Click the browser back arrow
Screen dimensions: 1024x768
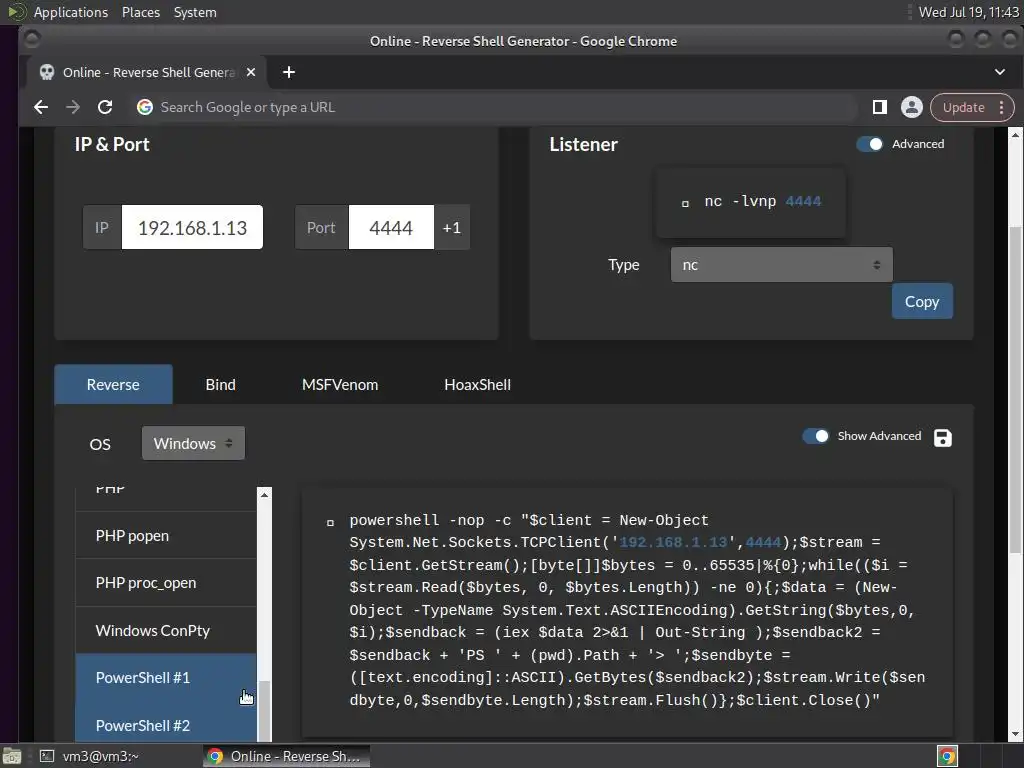(x=40, y=107)
